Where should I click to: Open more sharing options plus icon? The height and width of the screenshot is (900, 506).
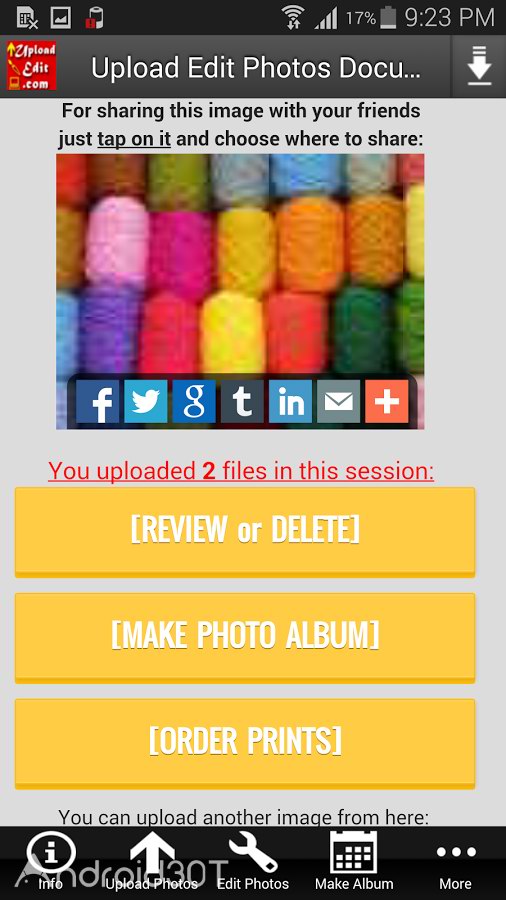coord(387,401)
